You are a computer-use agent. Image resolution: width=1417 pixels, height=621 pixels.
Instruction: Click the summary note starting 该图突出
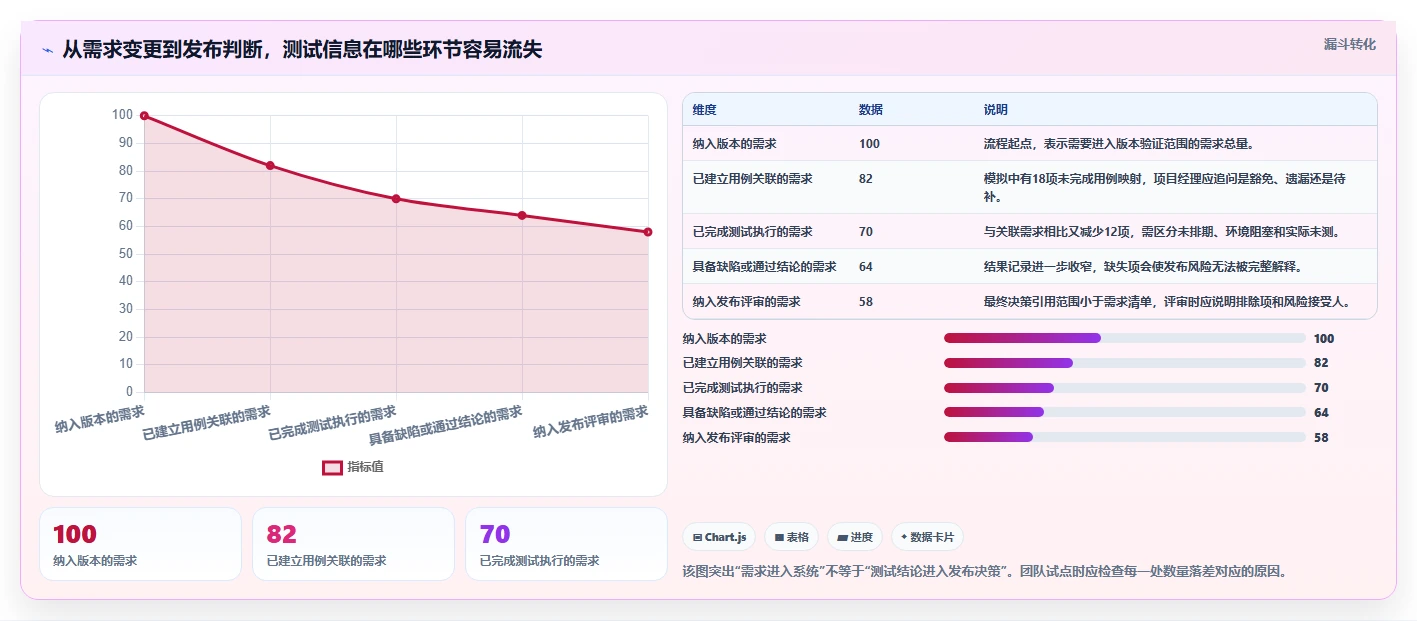click(984, 572)
